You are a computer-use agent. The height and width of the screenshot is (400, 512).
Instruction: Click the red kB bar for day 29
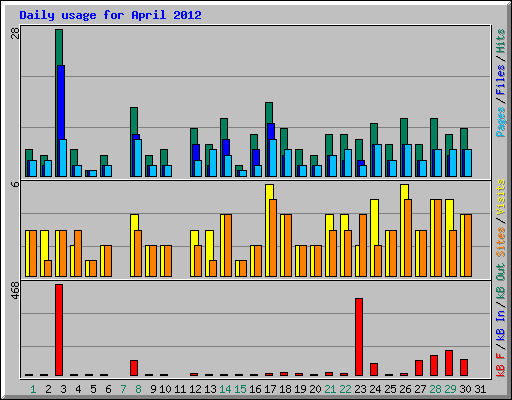449,363
